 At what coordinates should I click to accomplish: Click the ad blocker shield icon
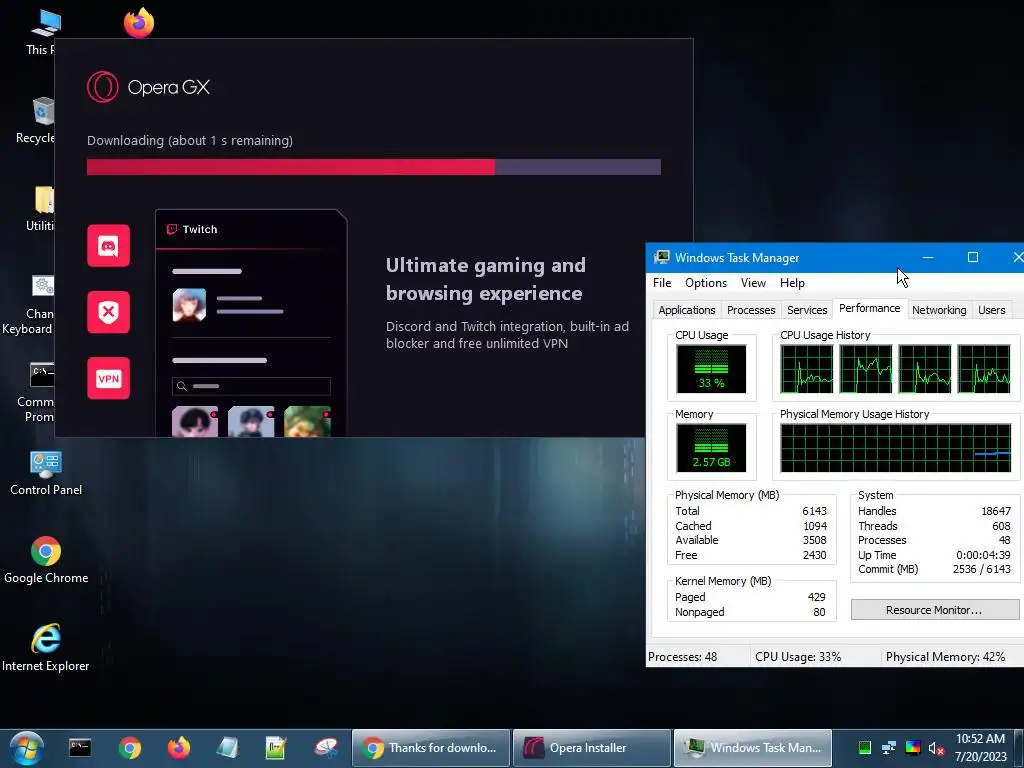click(x=108, y=312)
